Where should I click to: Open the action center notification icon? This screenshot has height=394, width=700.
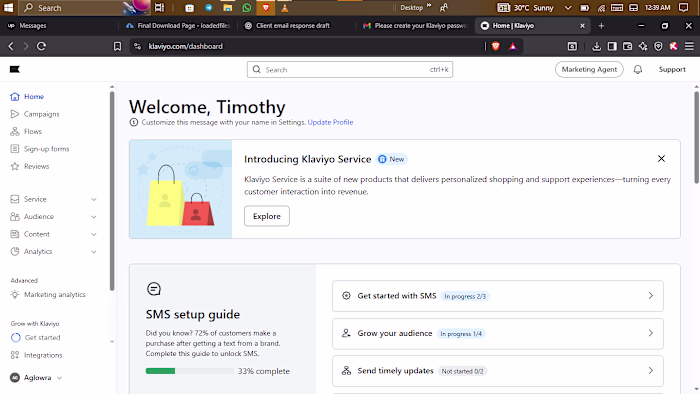(x=683, y=8)
